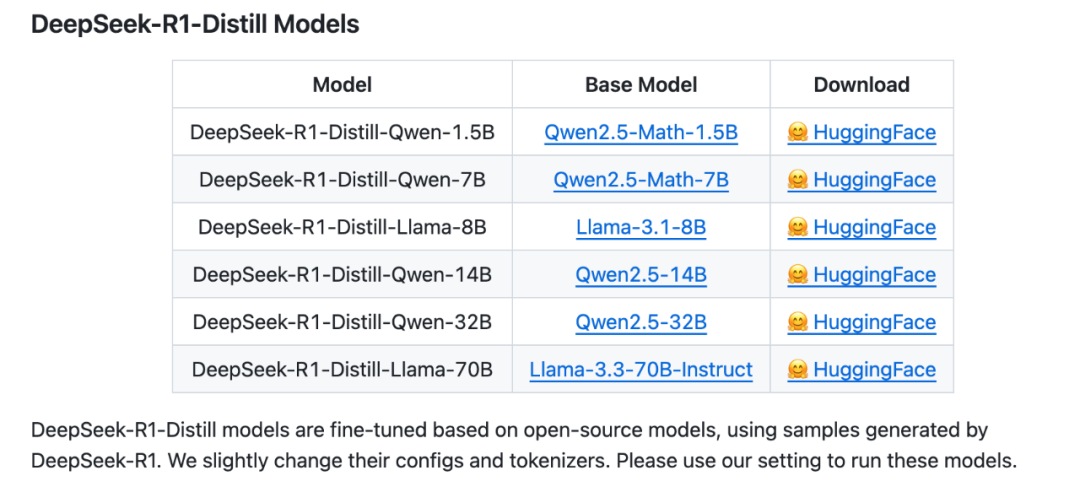
Task: Click the hugging face emoji in Llama-8B row
Action: [797, 227]
